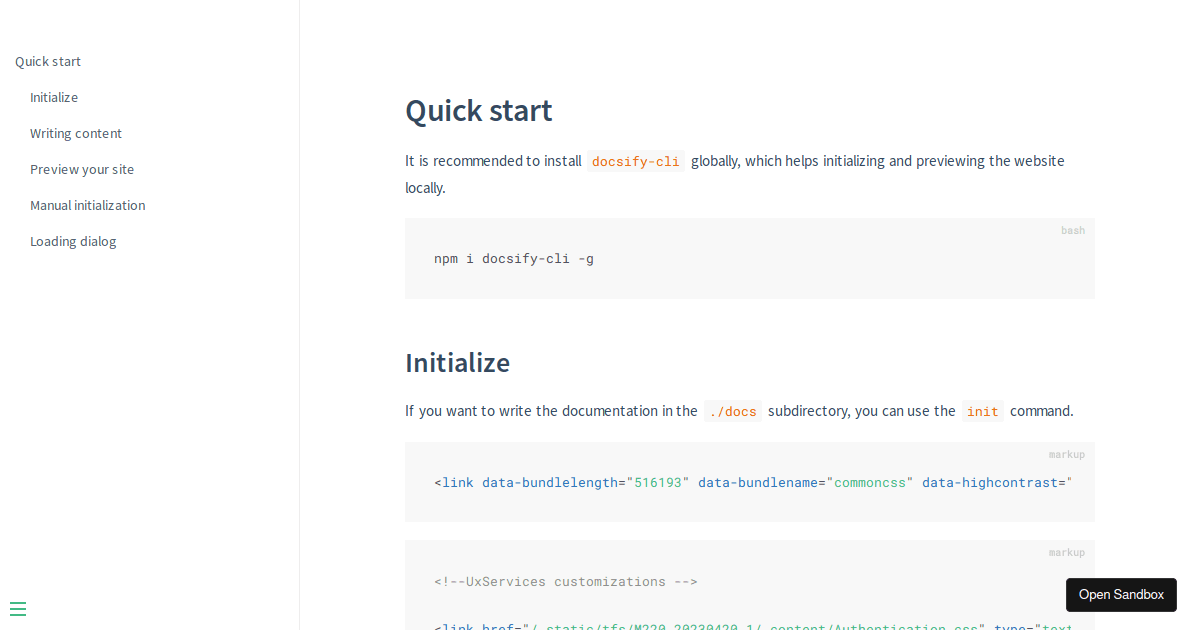Select the init inline code snippet
Image resolution: width=1200 pixels, height=630 pixels.
coord(982,410)
